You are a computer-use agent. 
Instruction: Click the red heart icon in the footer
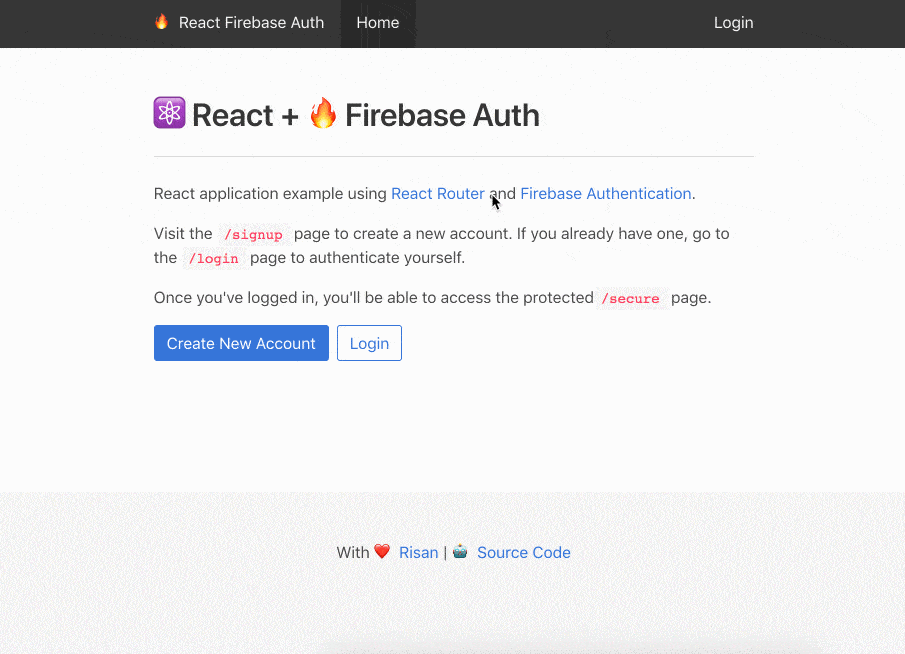[x=382, y=551]
